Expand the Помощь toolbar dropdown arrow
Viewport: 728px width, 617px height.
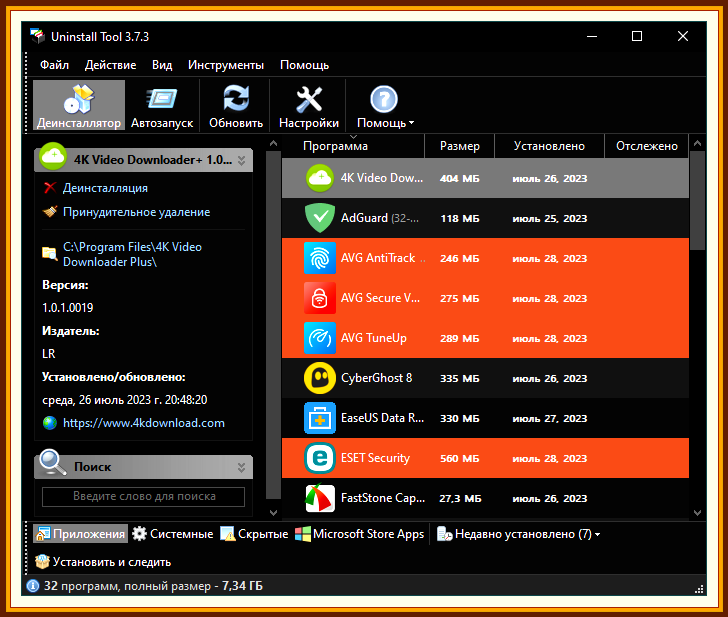tap(411, 123)
